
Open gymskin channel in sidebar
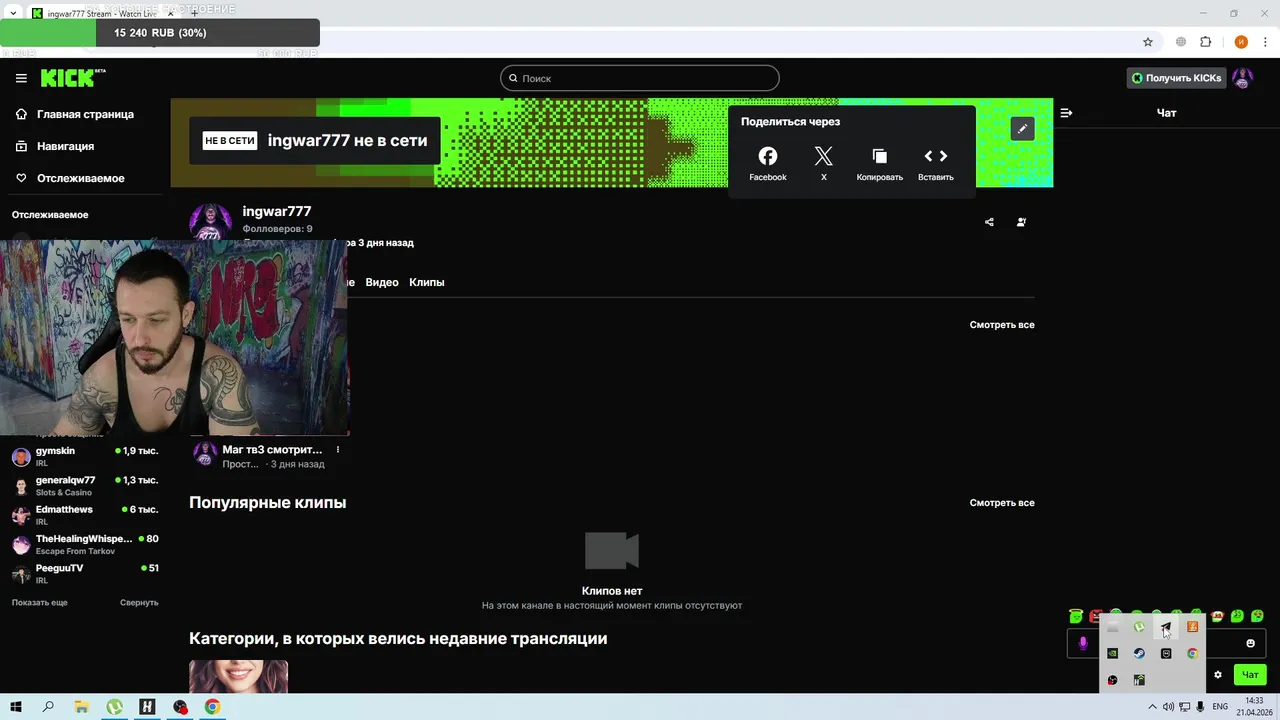[84, 456]
